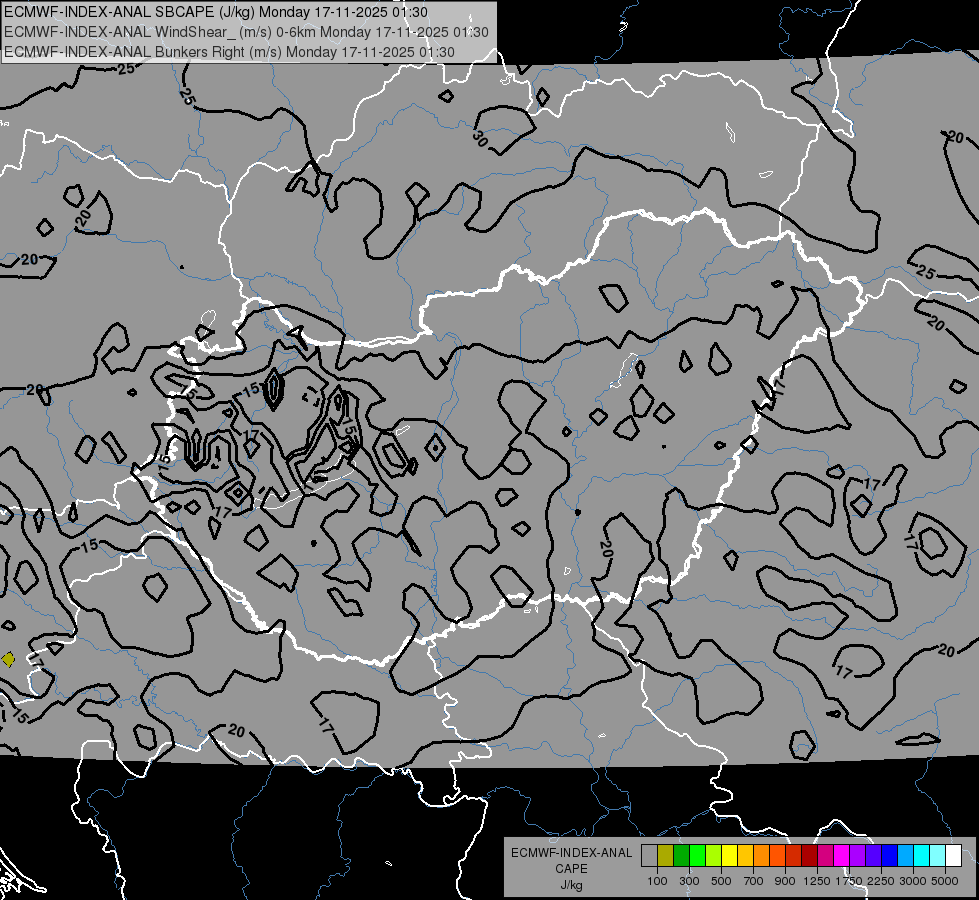Click the purple legend swatch
The image size is (979, 900).
(x=858, y=856)
